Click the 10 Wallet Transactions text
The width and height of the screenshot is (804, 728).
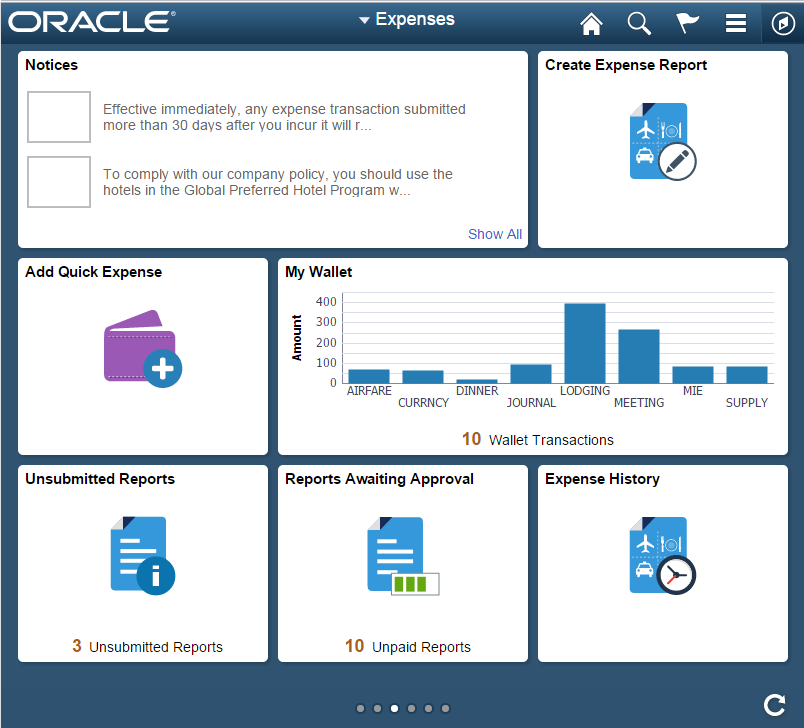pyautogui.click(x=537, y=439)
